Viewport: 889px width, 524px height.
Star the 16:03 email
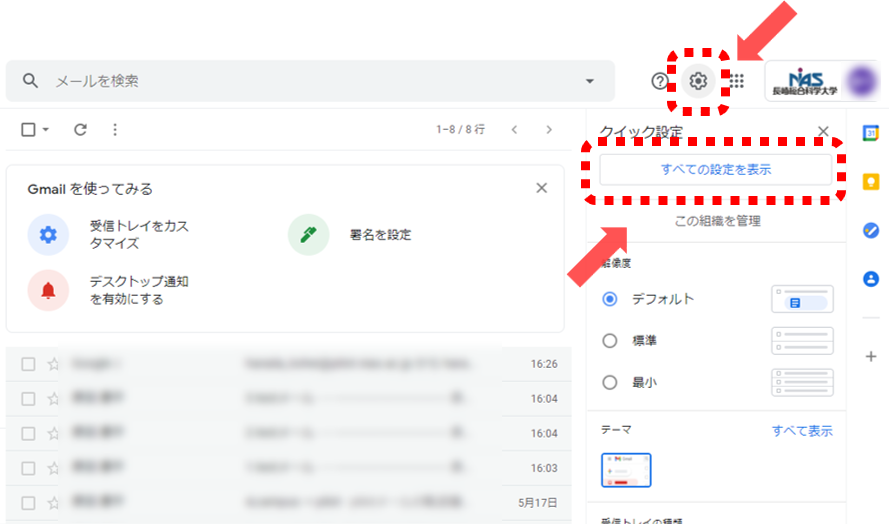pyautogui.click(x=53, y=468)
